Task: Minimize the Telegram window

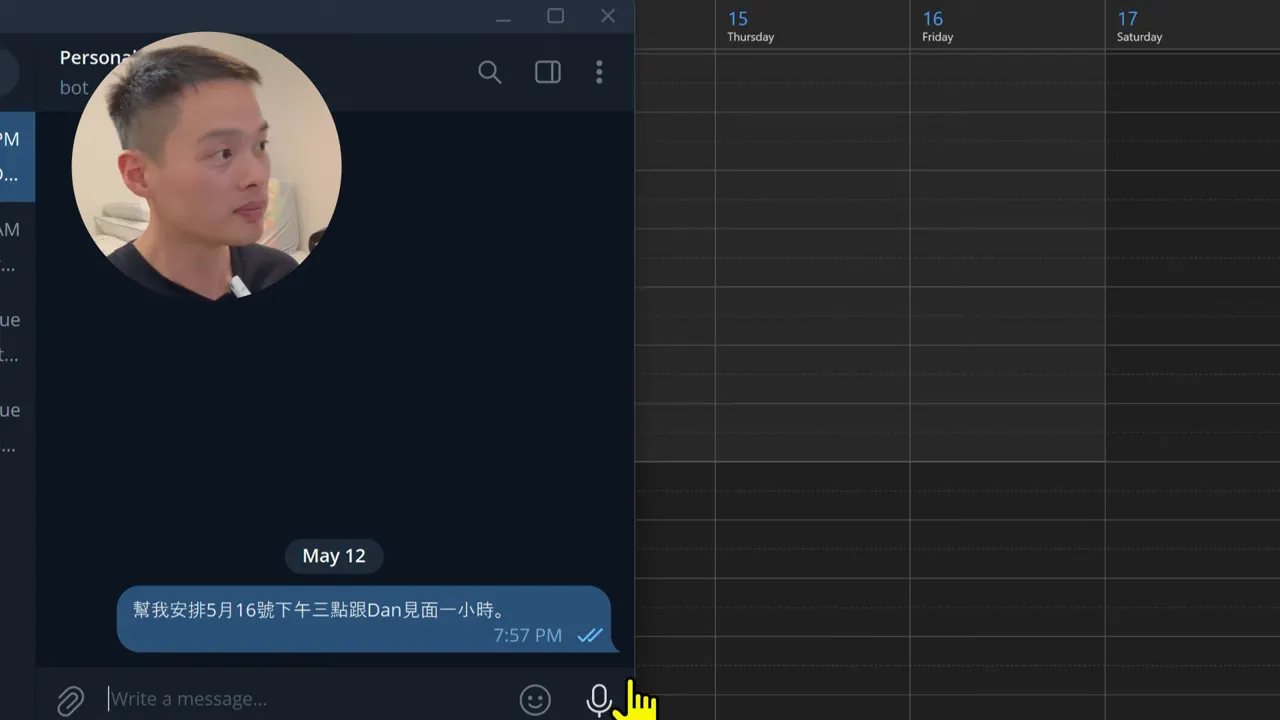Action: pyautogui.click(x=503, y=17)
